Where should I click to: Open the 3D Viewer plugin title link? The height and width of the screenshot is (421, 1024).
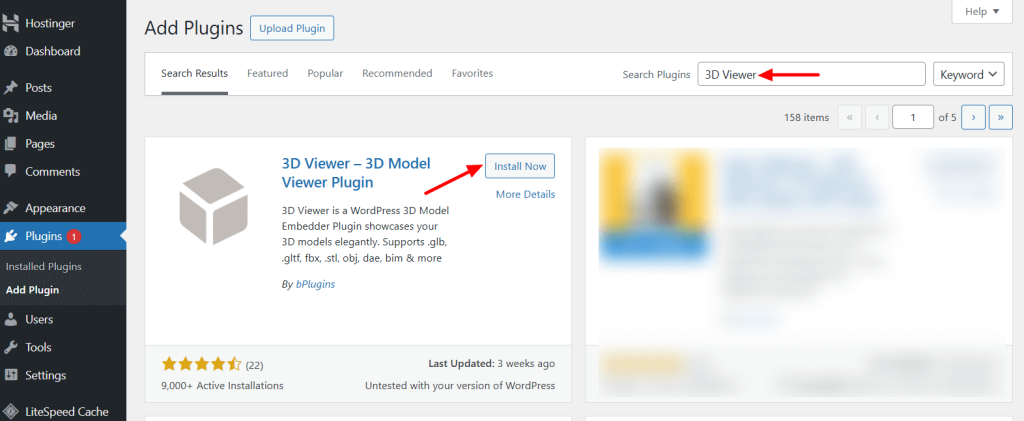coord(356,173)
